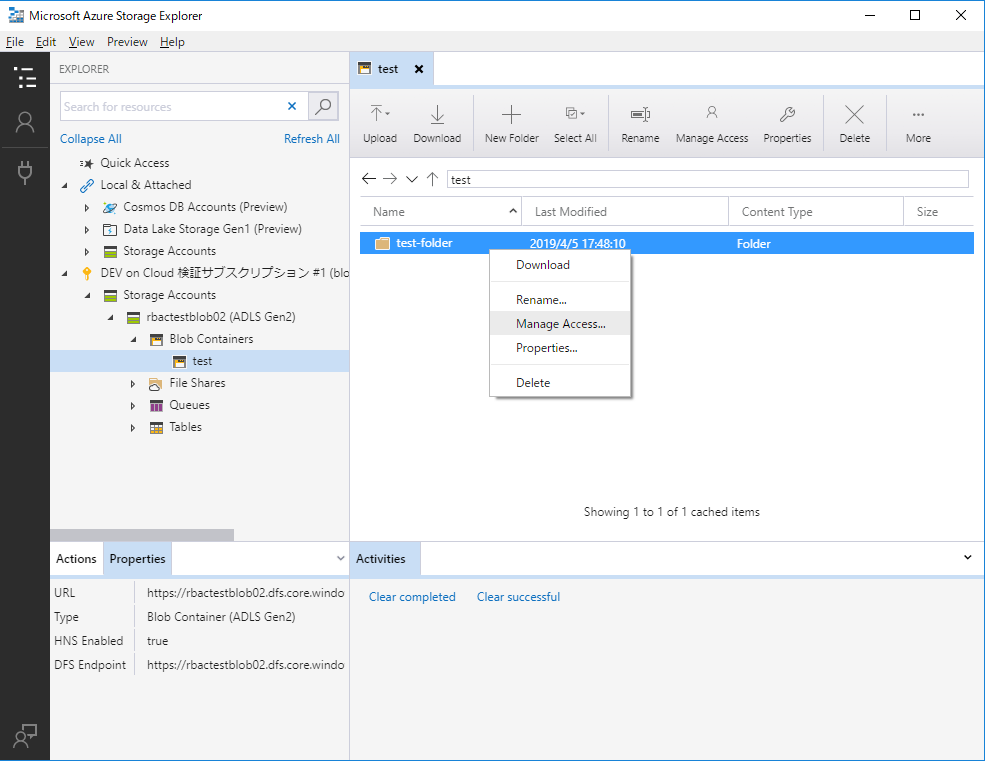Collapse the Actions/Properties panel chevron

pyautogui.click(x=340, y=558)
